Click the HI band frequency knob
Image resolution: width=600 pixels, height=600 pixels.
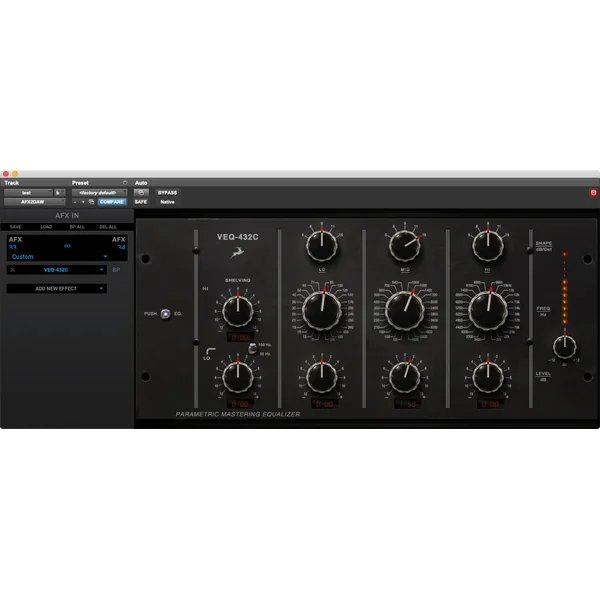pyautogui.click(x=488, y=310)
